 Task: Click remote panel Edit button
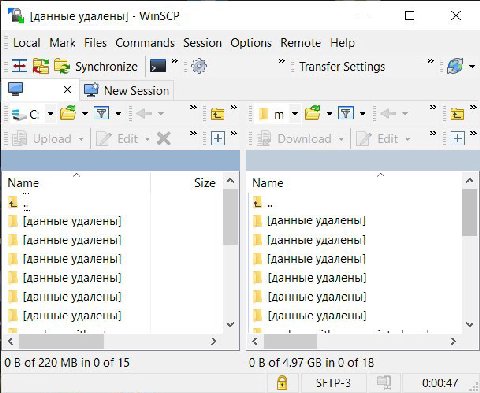click(x=378, y=139)
